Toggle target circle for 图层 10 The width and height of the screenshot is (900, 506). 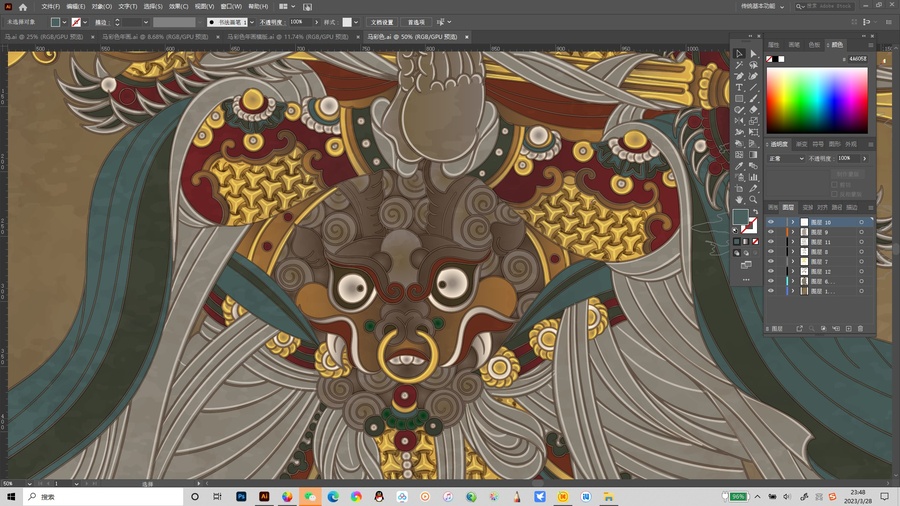coord(861,222)
